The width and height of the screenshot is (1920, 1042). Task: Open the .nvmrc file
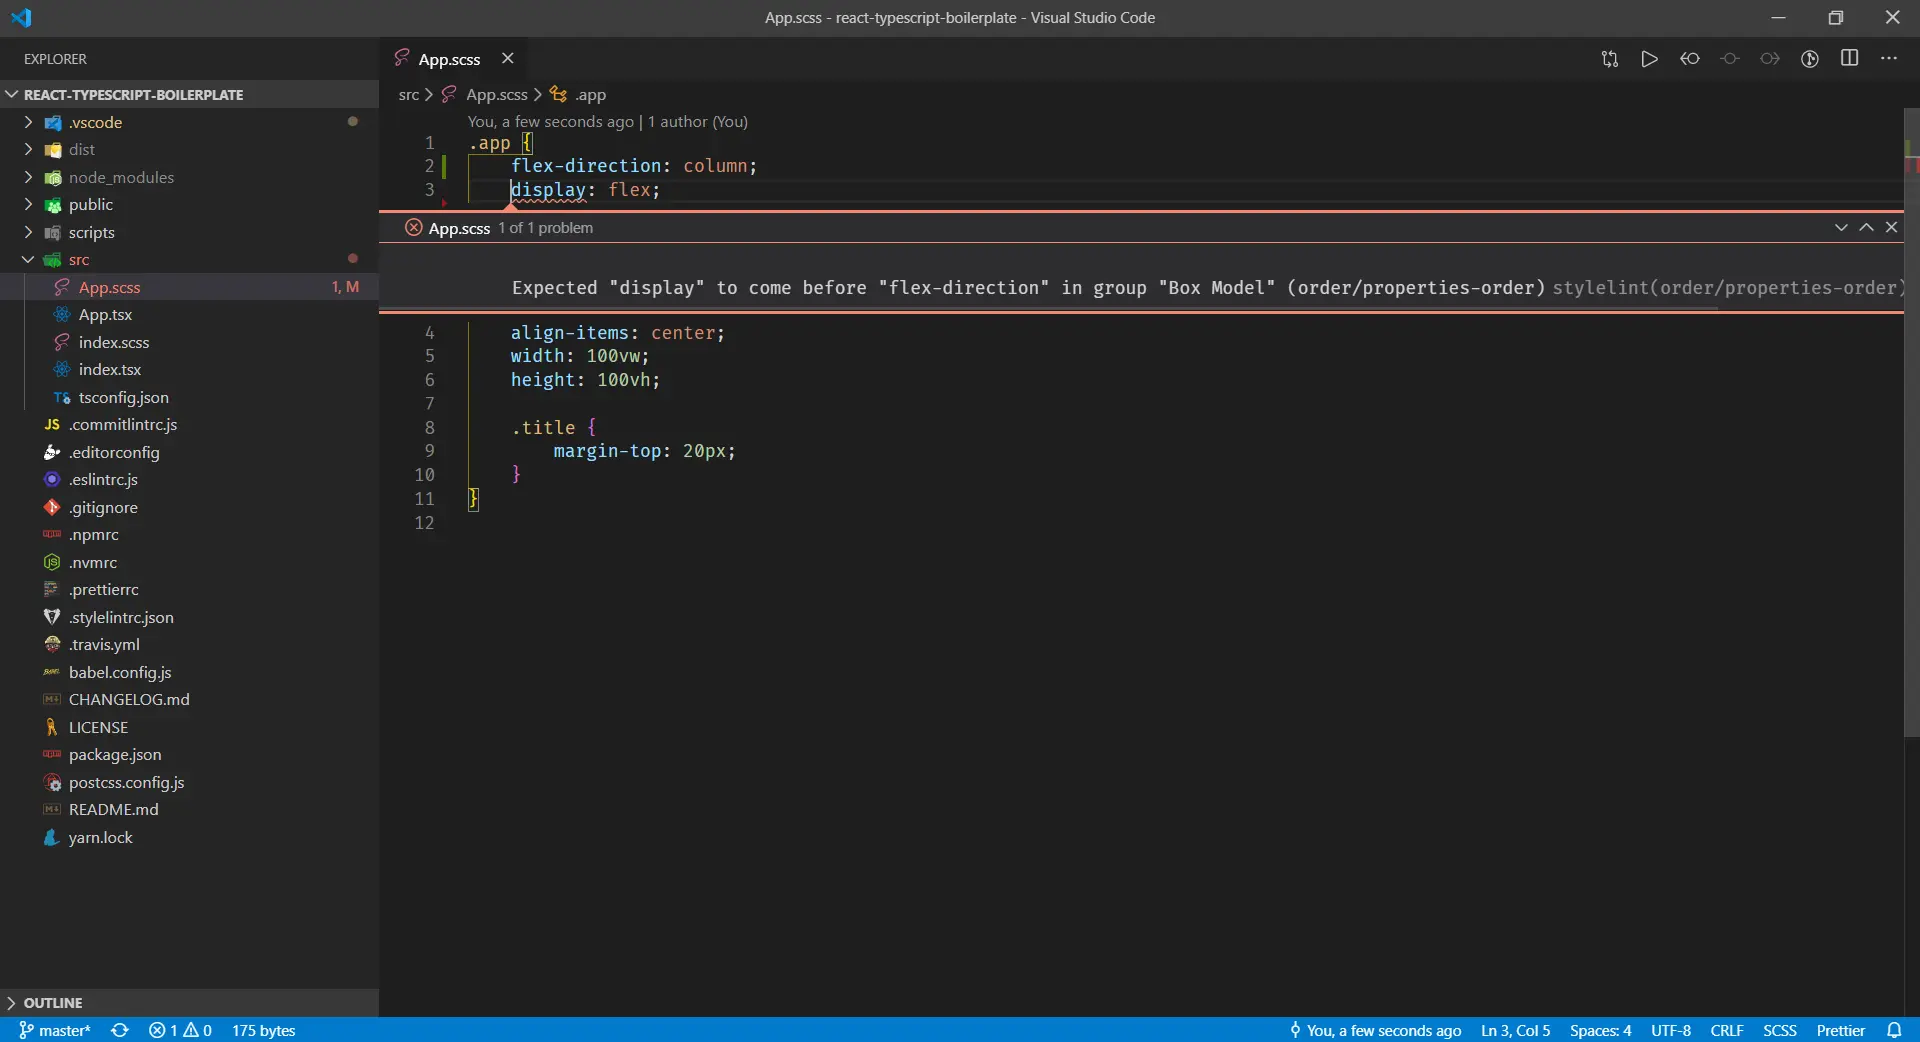tap(189, 562)
